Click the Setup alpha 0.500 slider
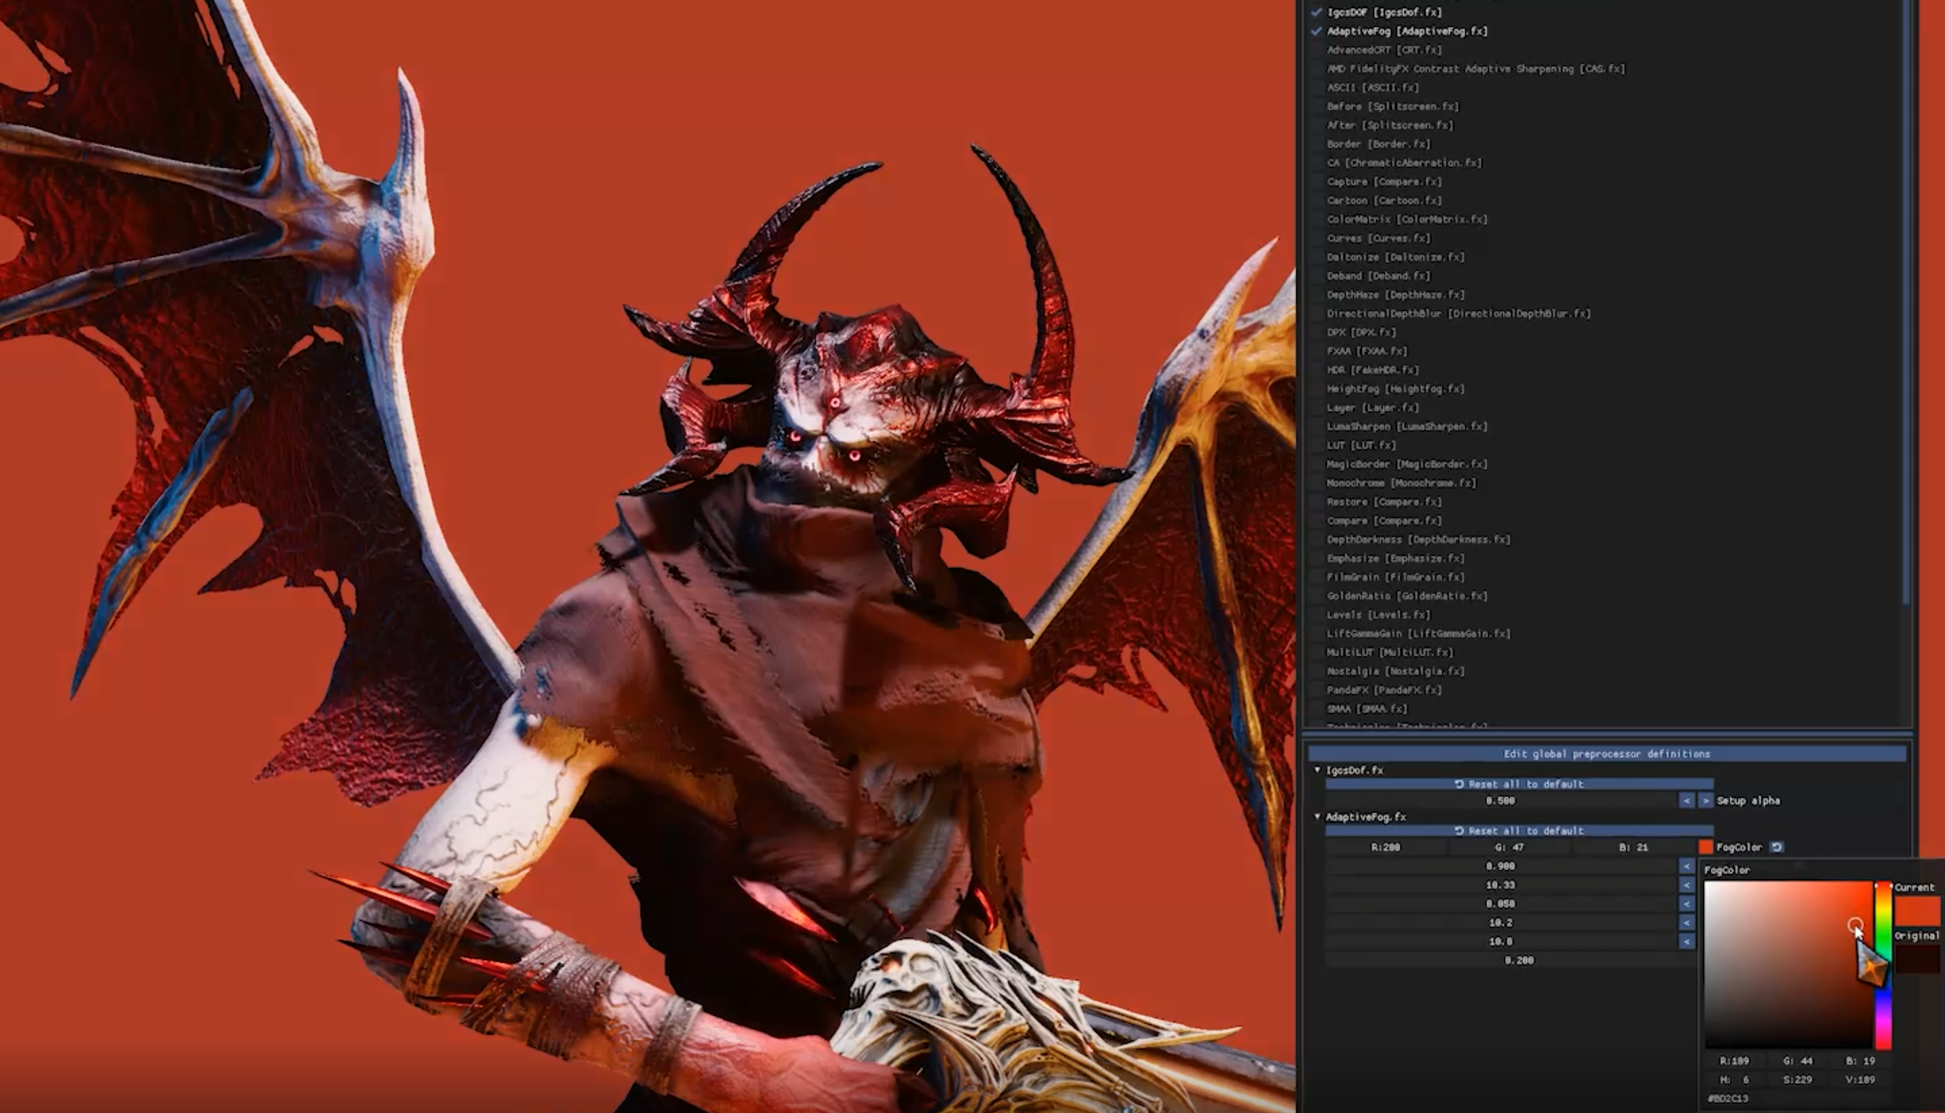 (1500, 801)
